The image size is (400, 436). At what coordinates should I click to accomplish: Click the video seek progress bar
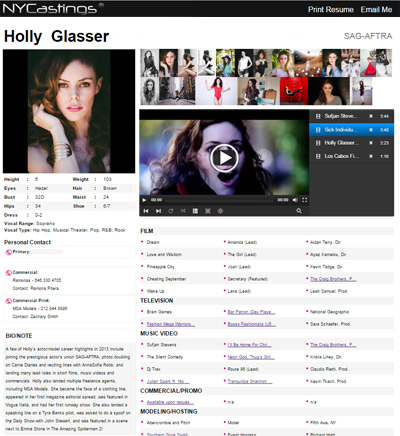click(219, 200)
